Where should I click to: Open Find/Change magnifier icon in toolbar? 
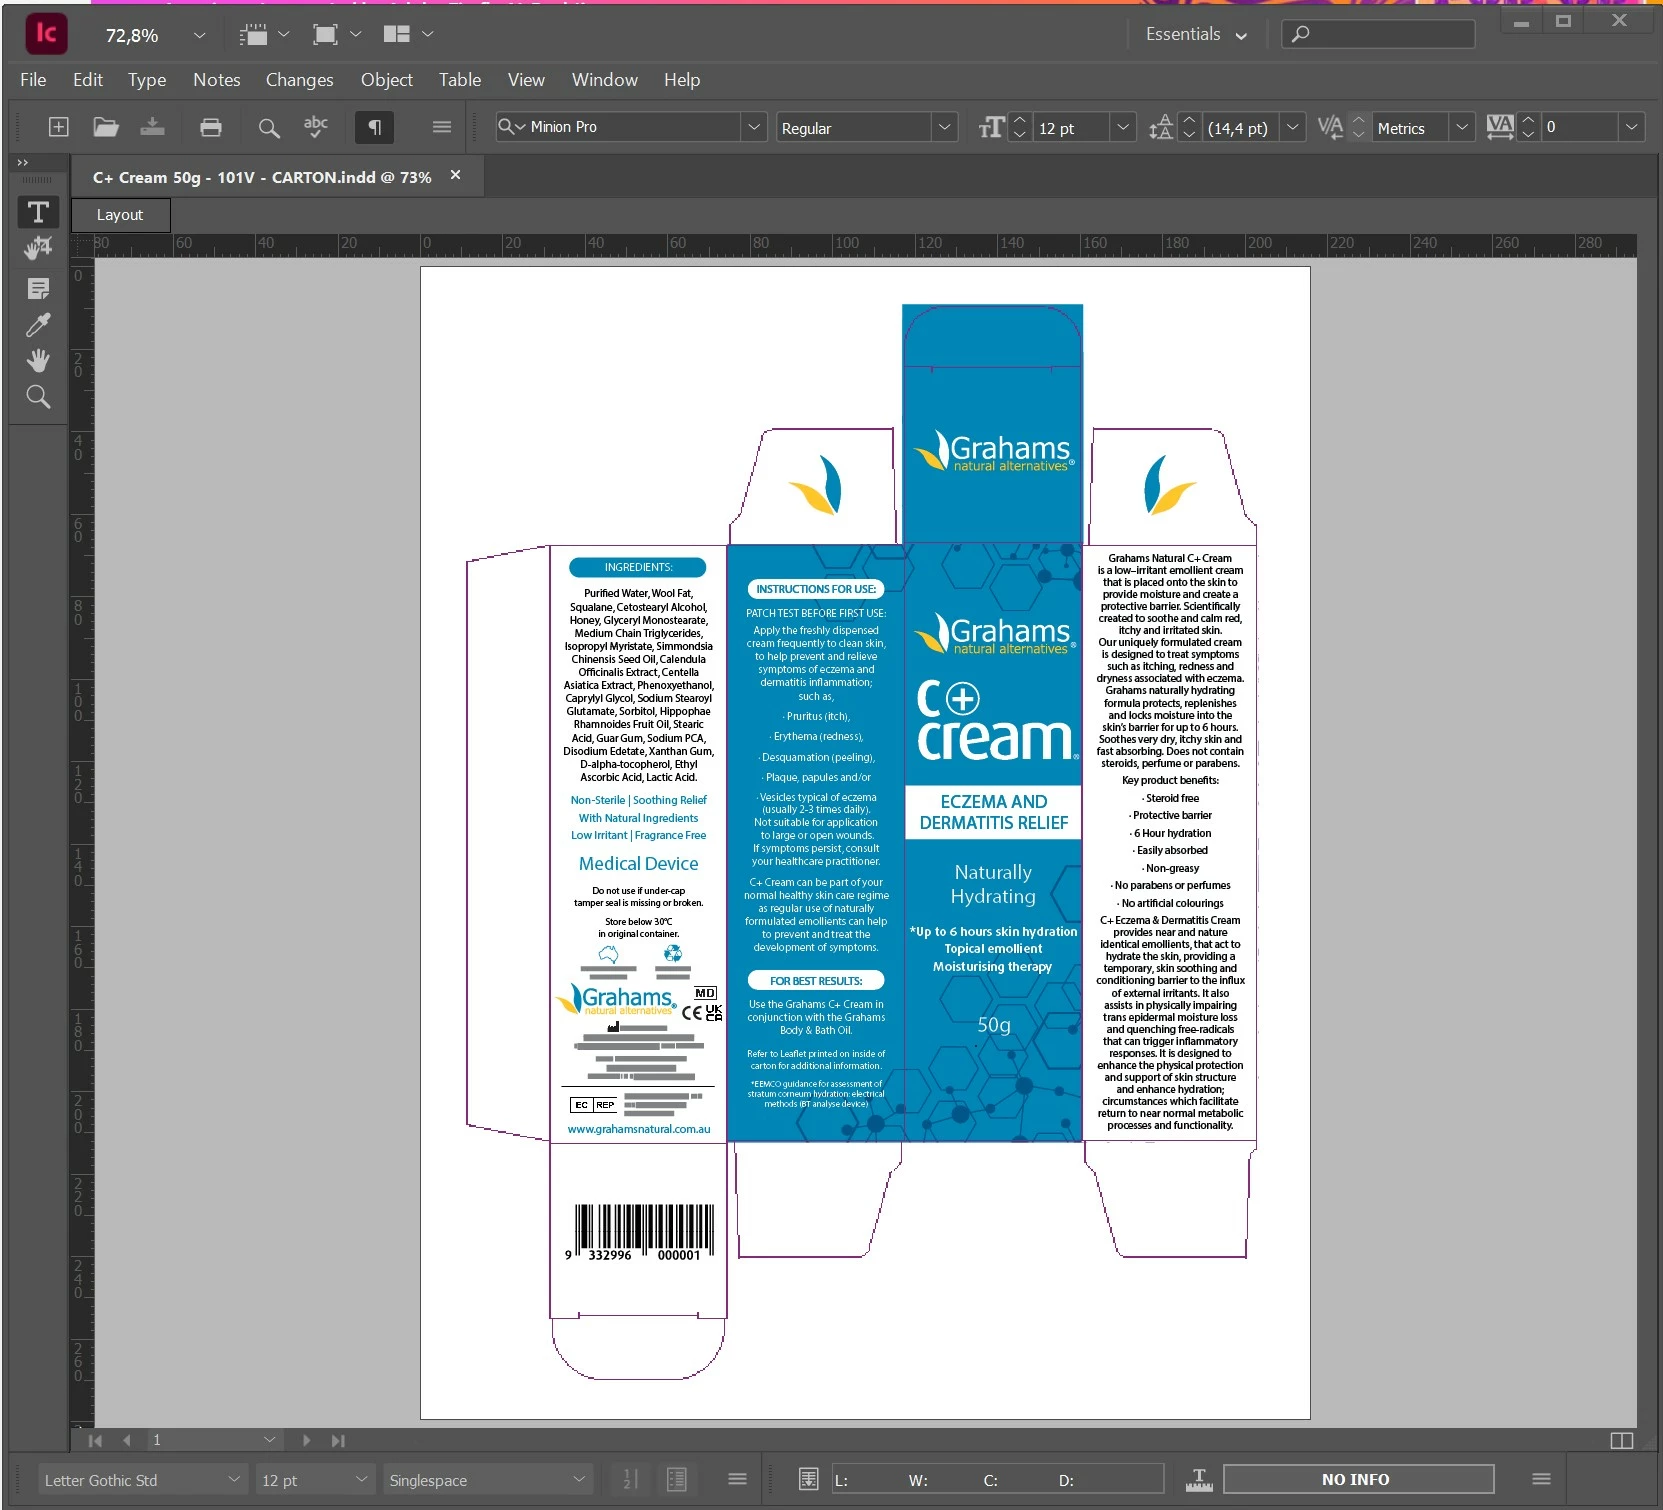pos(268,128)
